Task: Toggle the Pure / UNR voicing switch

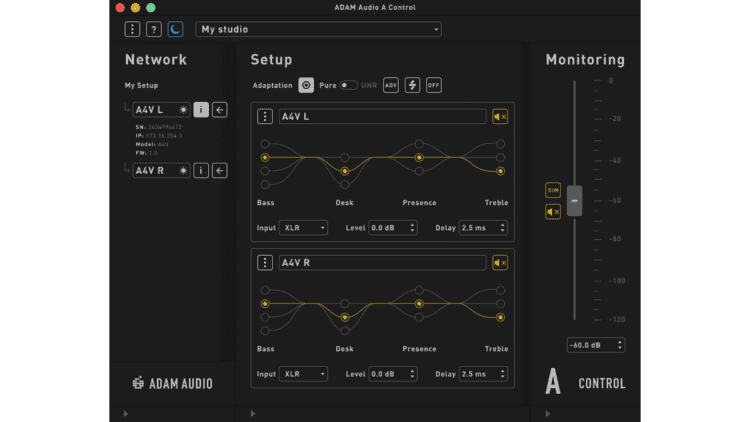Action: pos(348,85)
